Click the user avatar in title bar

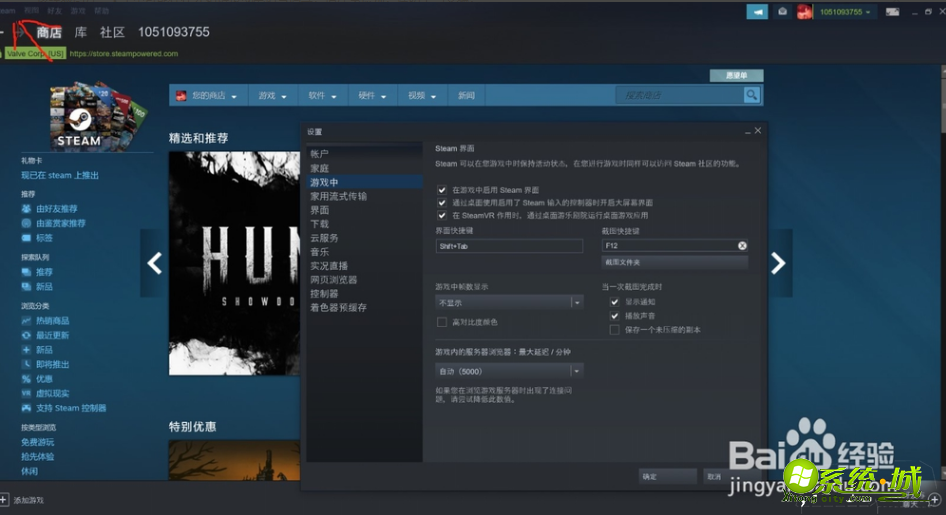coord(804,11)
